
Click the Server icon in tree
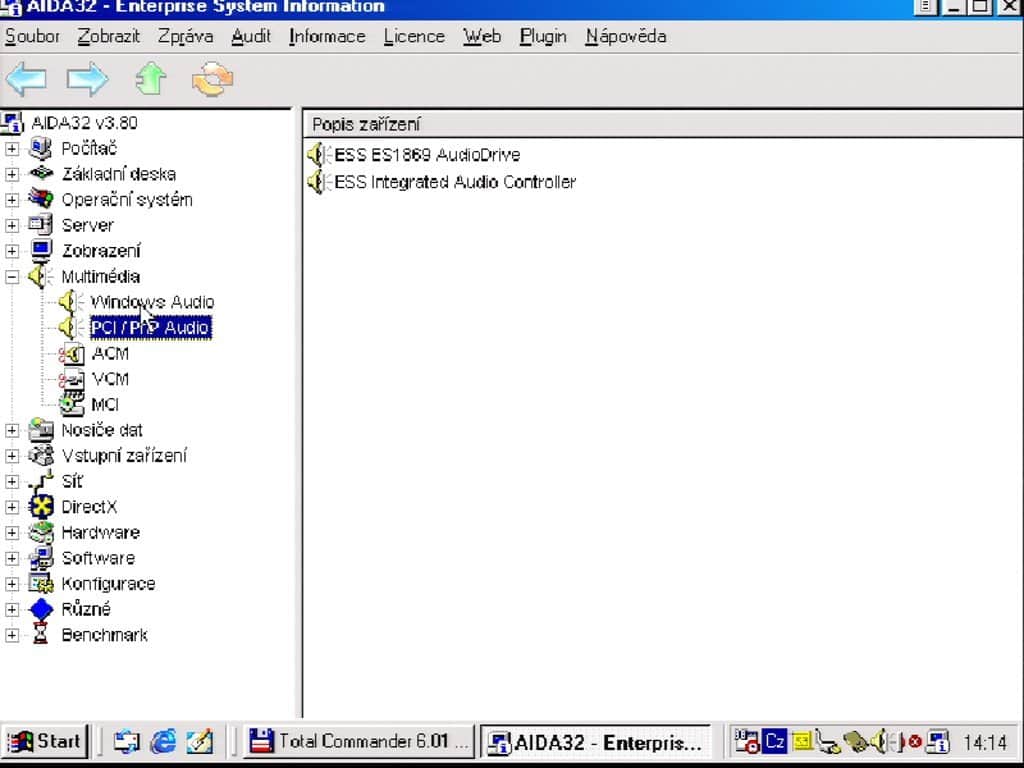(x=40, y=225)
